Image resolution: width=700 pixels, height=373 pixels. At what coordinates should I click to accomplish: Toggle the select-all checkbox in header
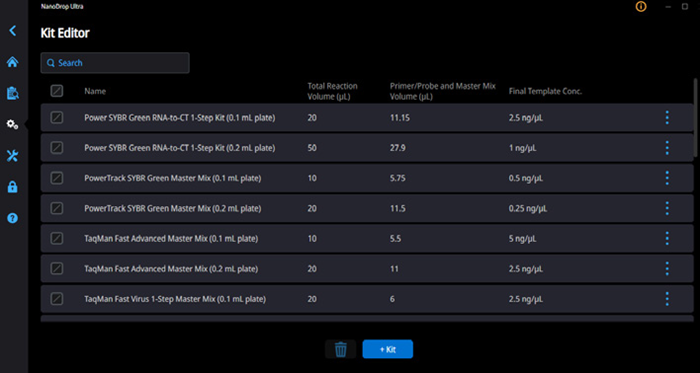[x=57, y=91]
